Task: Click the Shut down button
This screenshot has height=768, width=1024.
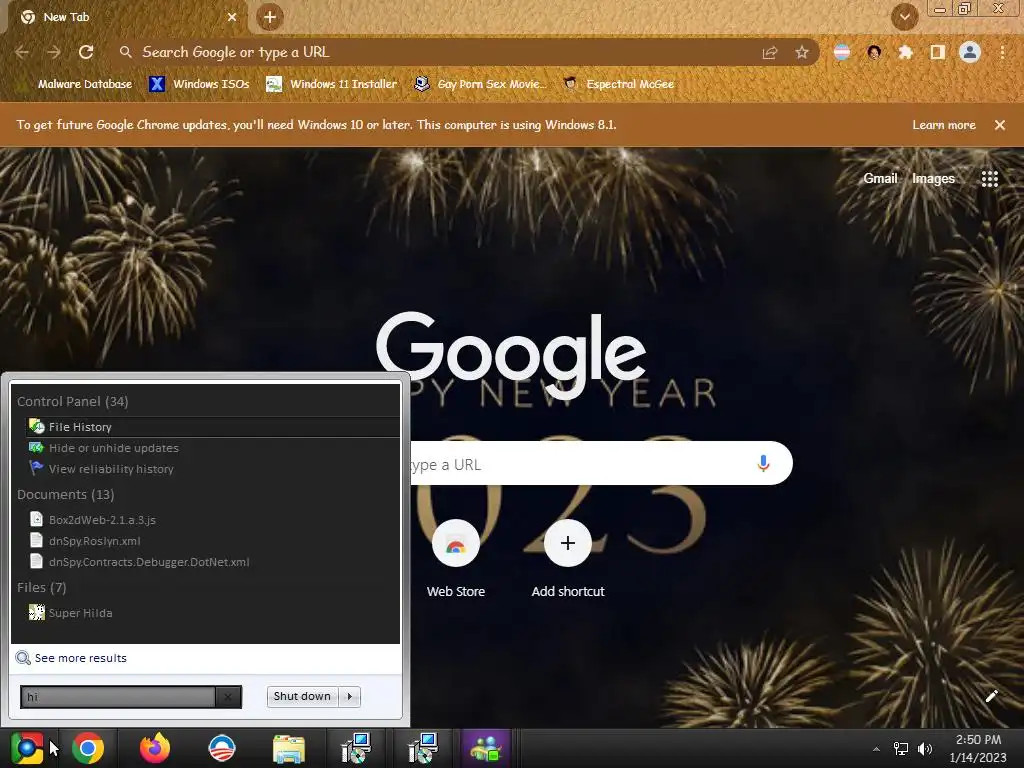Action: [x=302, y=697]
